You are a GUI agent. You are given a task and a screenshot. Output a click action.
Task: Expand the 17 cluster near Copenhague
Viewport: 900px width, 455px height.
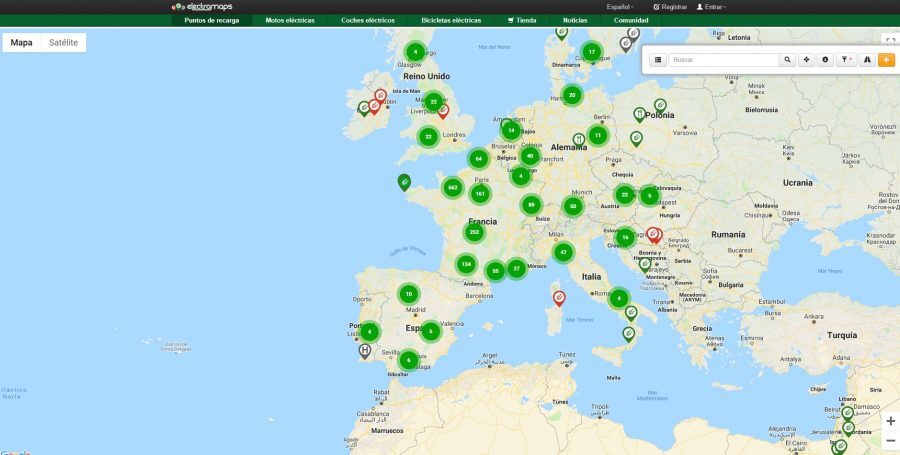click(x=592, y=52)
